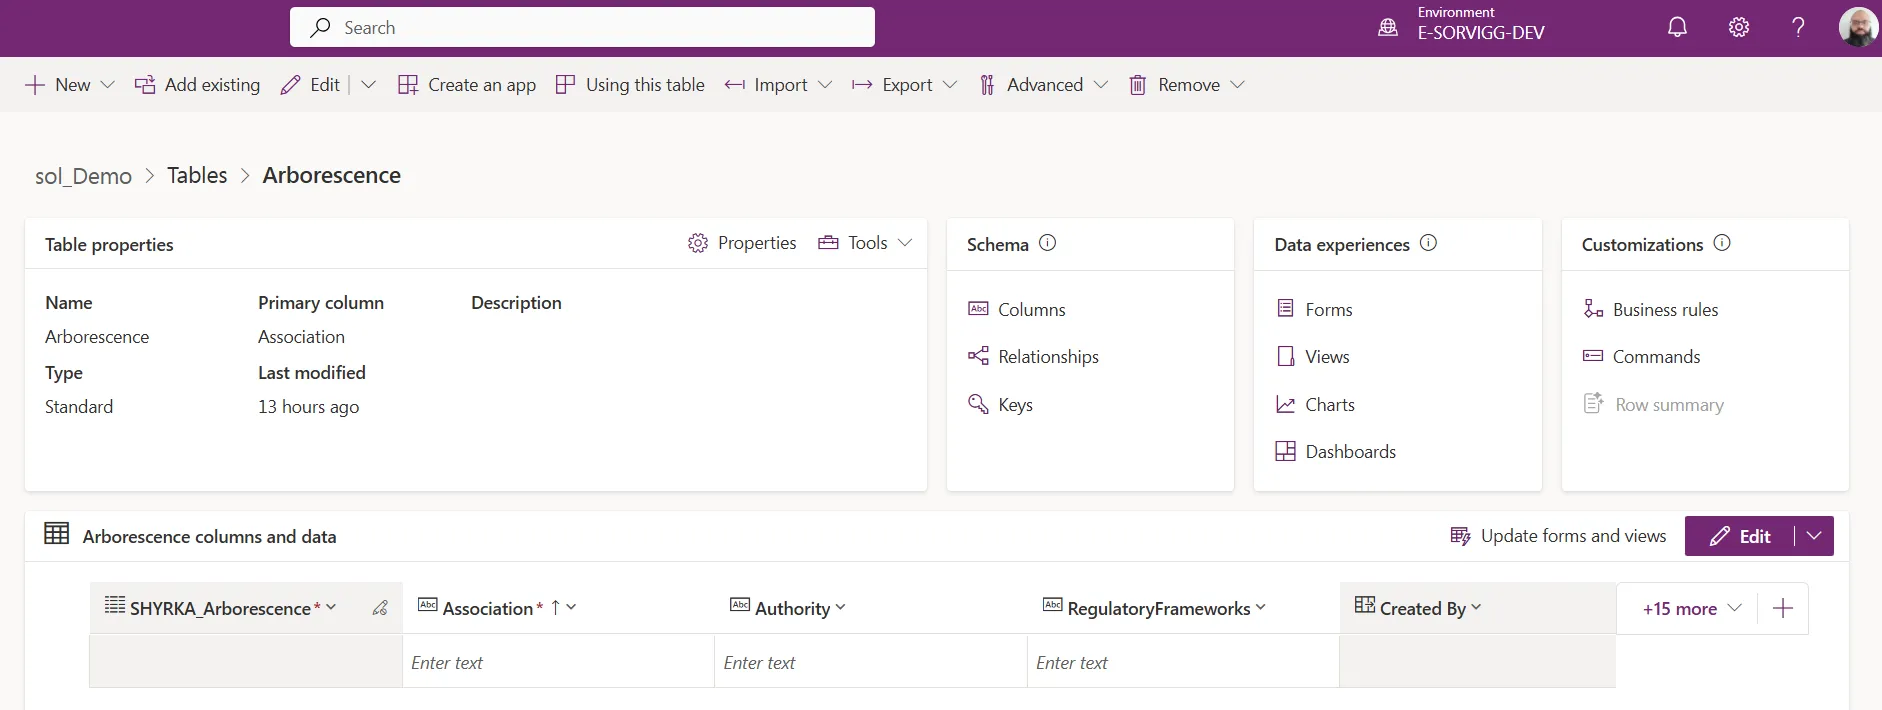Click the Search box in the header
This screenshot has width=1882, height=710.
[x=582, y=27]
